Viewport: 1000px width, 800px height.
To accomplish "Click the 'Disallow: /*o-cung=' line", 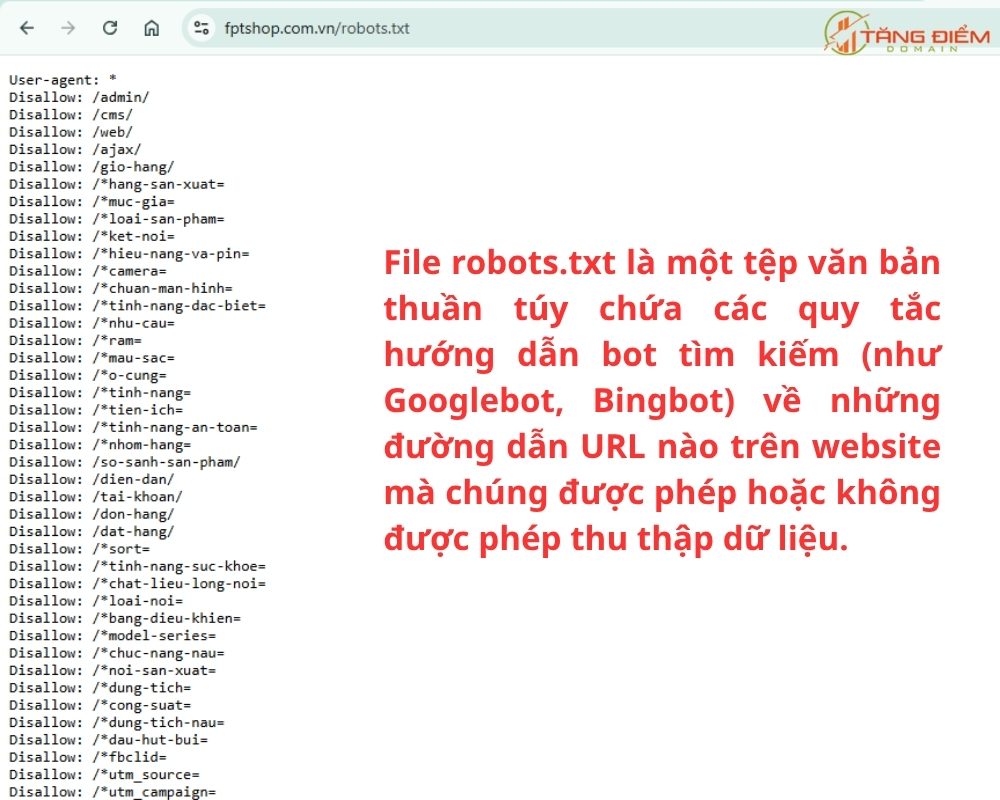I will click(x=87, y=374).
